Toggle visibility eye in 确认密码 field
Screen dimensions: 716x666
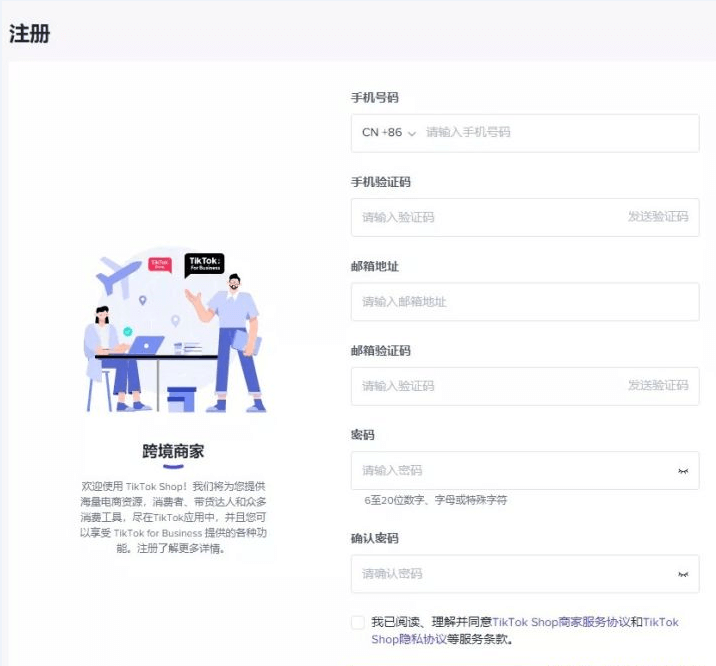click(683, 574)
